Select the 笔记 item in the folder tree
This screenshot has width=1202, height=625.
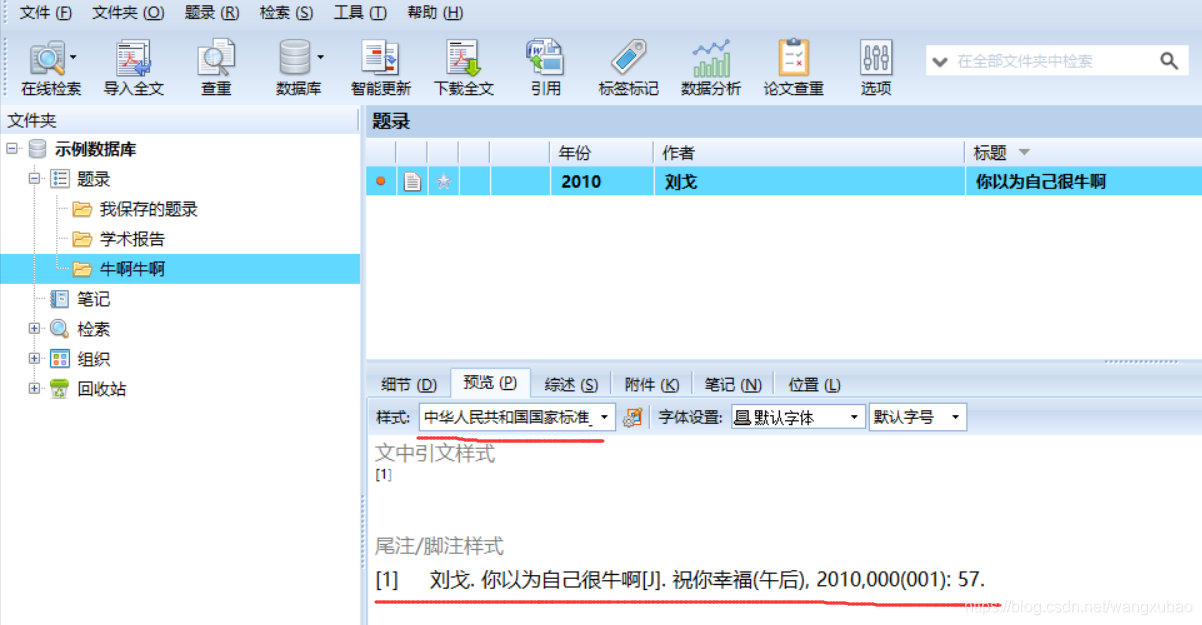[93, 299]
